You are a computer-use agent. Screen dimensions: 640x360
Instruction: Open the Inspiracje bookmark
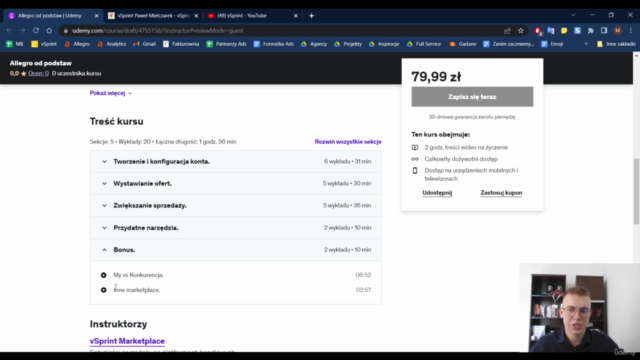[384, 44]
